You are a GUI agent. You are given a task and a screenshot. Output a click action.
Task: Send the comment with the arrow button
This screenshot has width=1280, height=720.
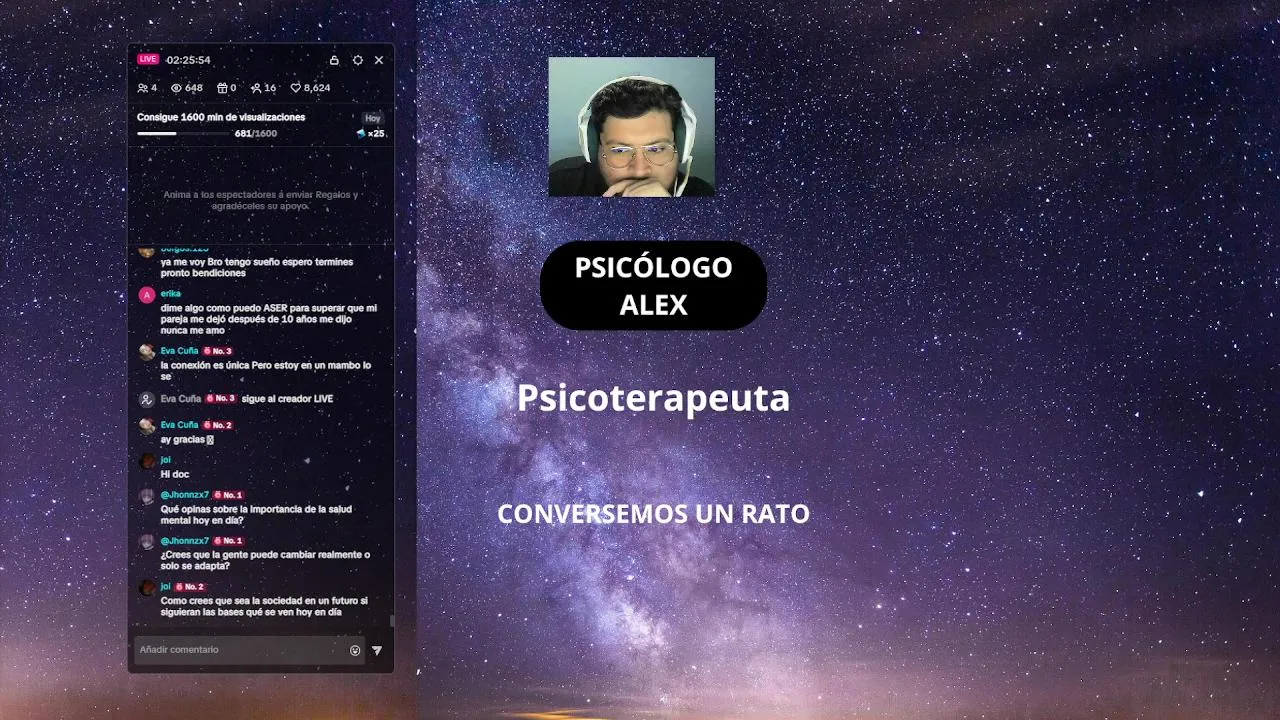[x=377, y=650]
